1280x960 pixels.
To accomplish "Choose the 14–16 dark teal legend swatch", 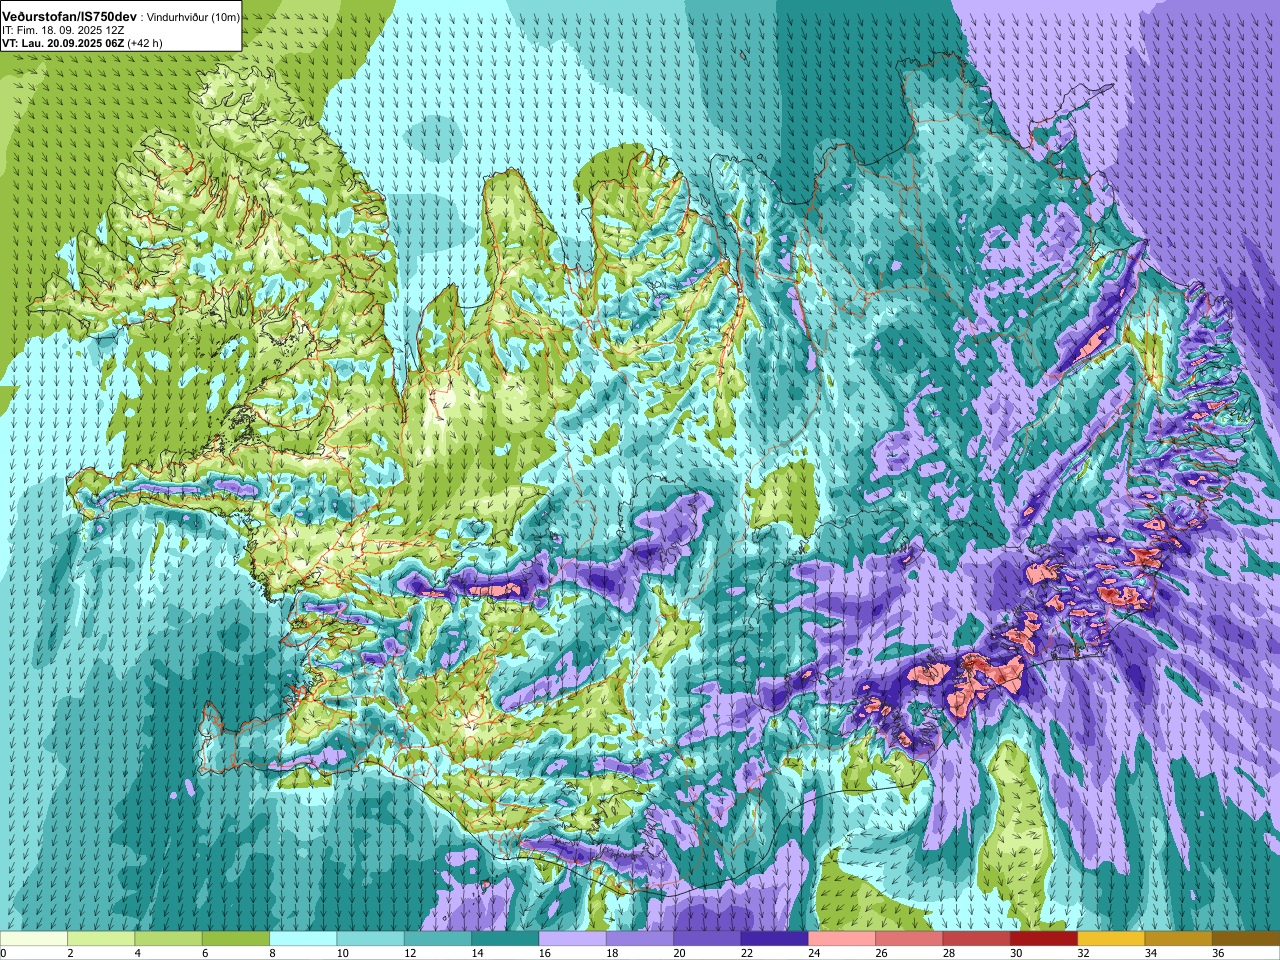I will tap(505, 939).
